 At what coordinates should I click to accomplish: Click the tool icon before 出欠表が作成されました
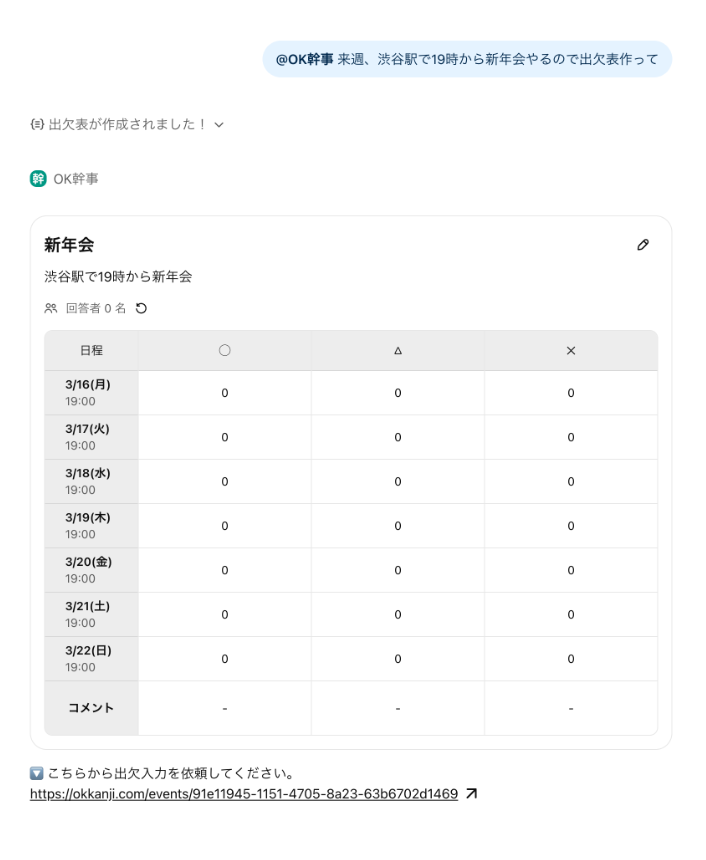point(37,125)
